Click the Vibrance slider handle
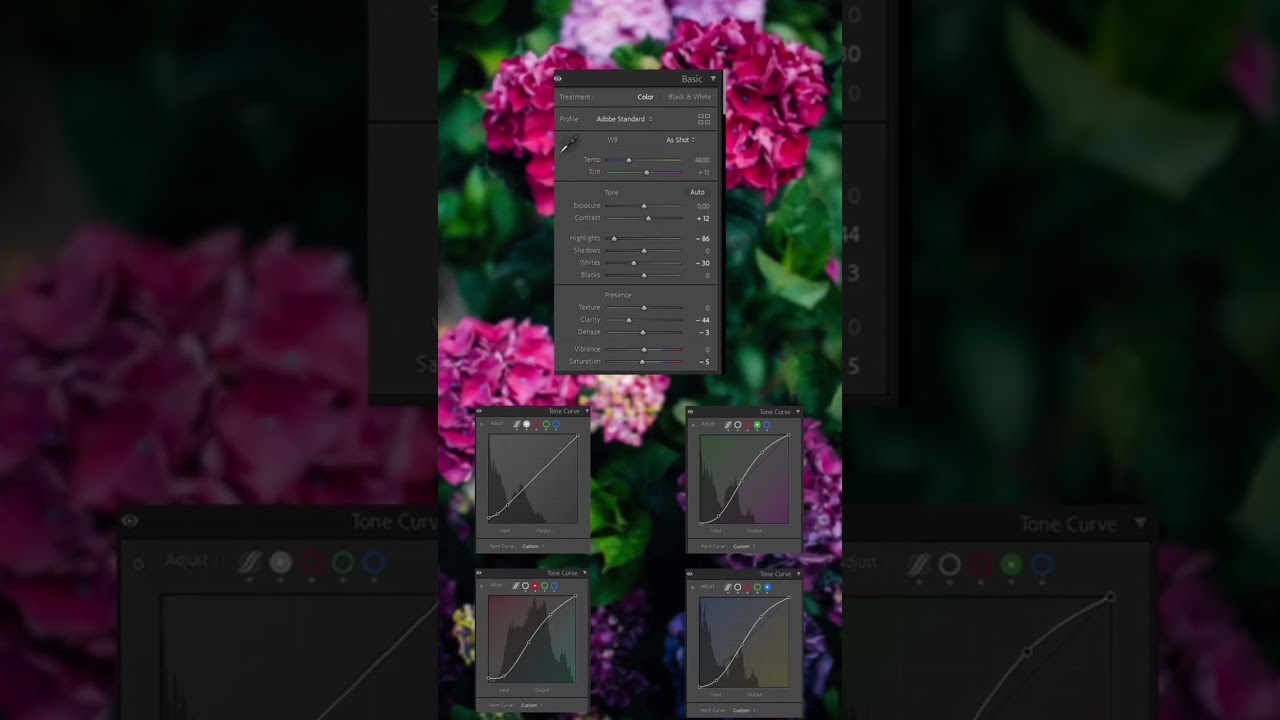This screenshot has width=1280, height=720. (x=644, y=349)
